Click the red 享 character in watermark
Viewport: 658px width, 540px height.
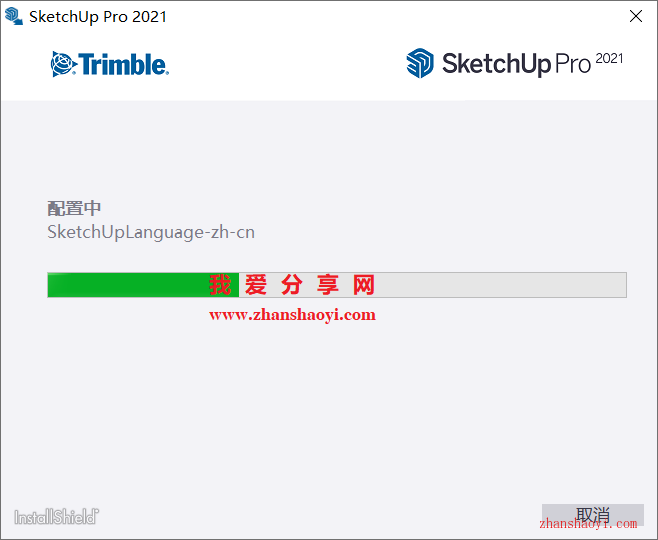tap(328, 285)
